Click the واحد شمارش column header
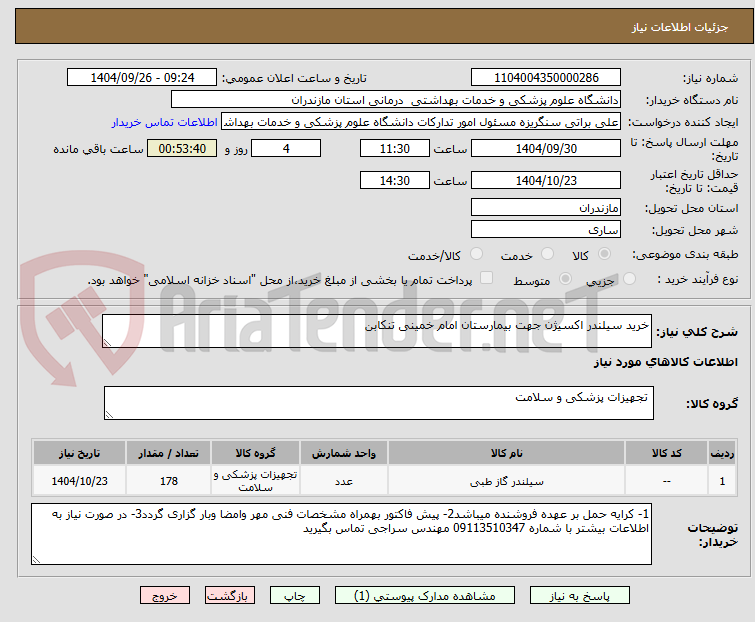Screen dimensions: 755x622 344,453
